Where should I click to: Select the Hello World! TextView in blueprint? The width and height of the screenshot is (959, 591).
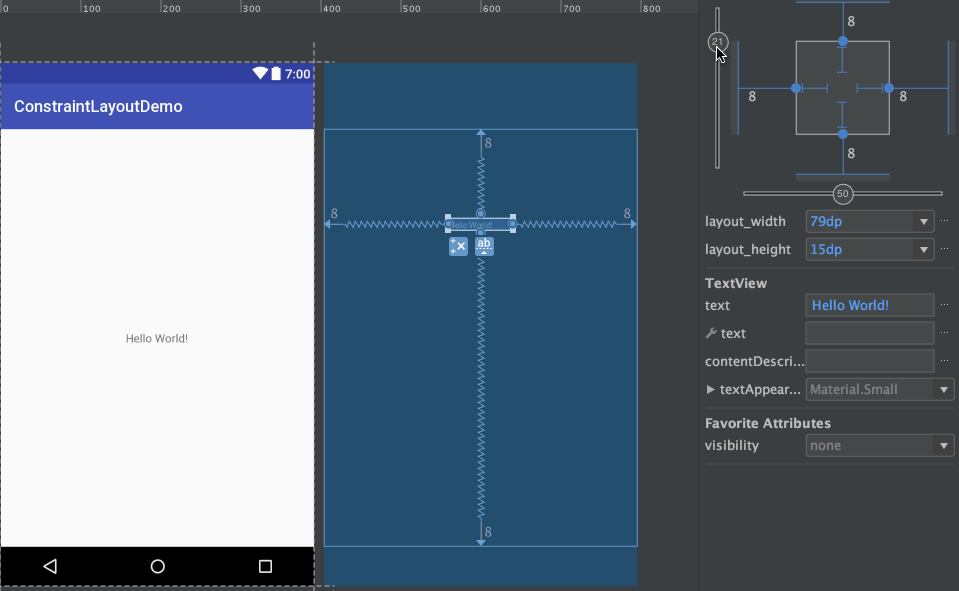[x=480, y=225]
